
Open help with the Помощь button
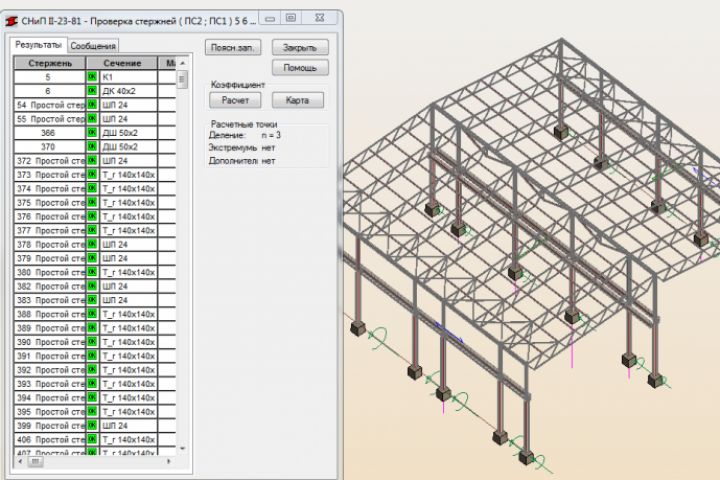pyautogui.click(x=300, y=68)
